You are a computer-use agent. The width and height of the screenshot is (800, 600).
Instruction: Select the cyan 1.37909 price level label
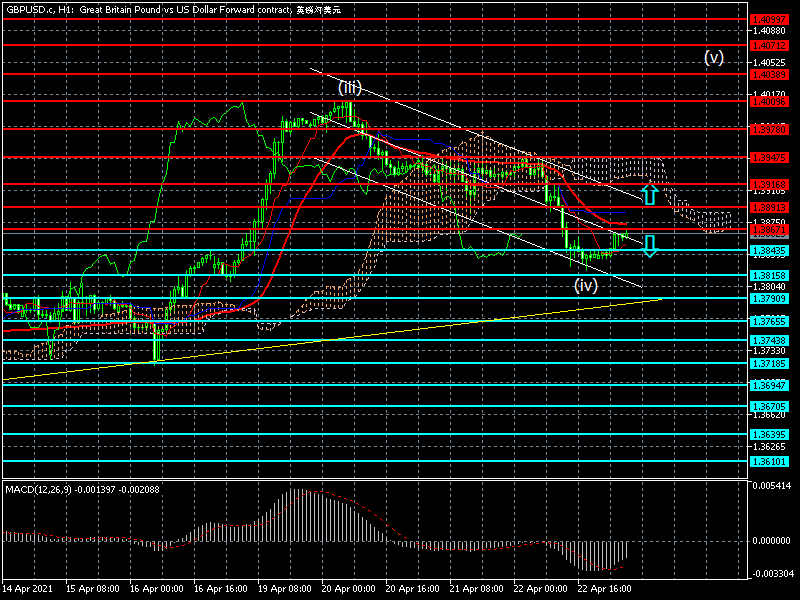pyautogui.click(x=769, y=298)
